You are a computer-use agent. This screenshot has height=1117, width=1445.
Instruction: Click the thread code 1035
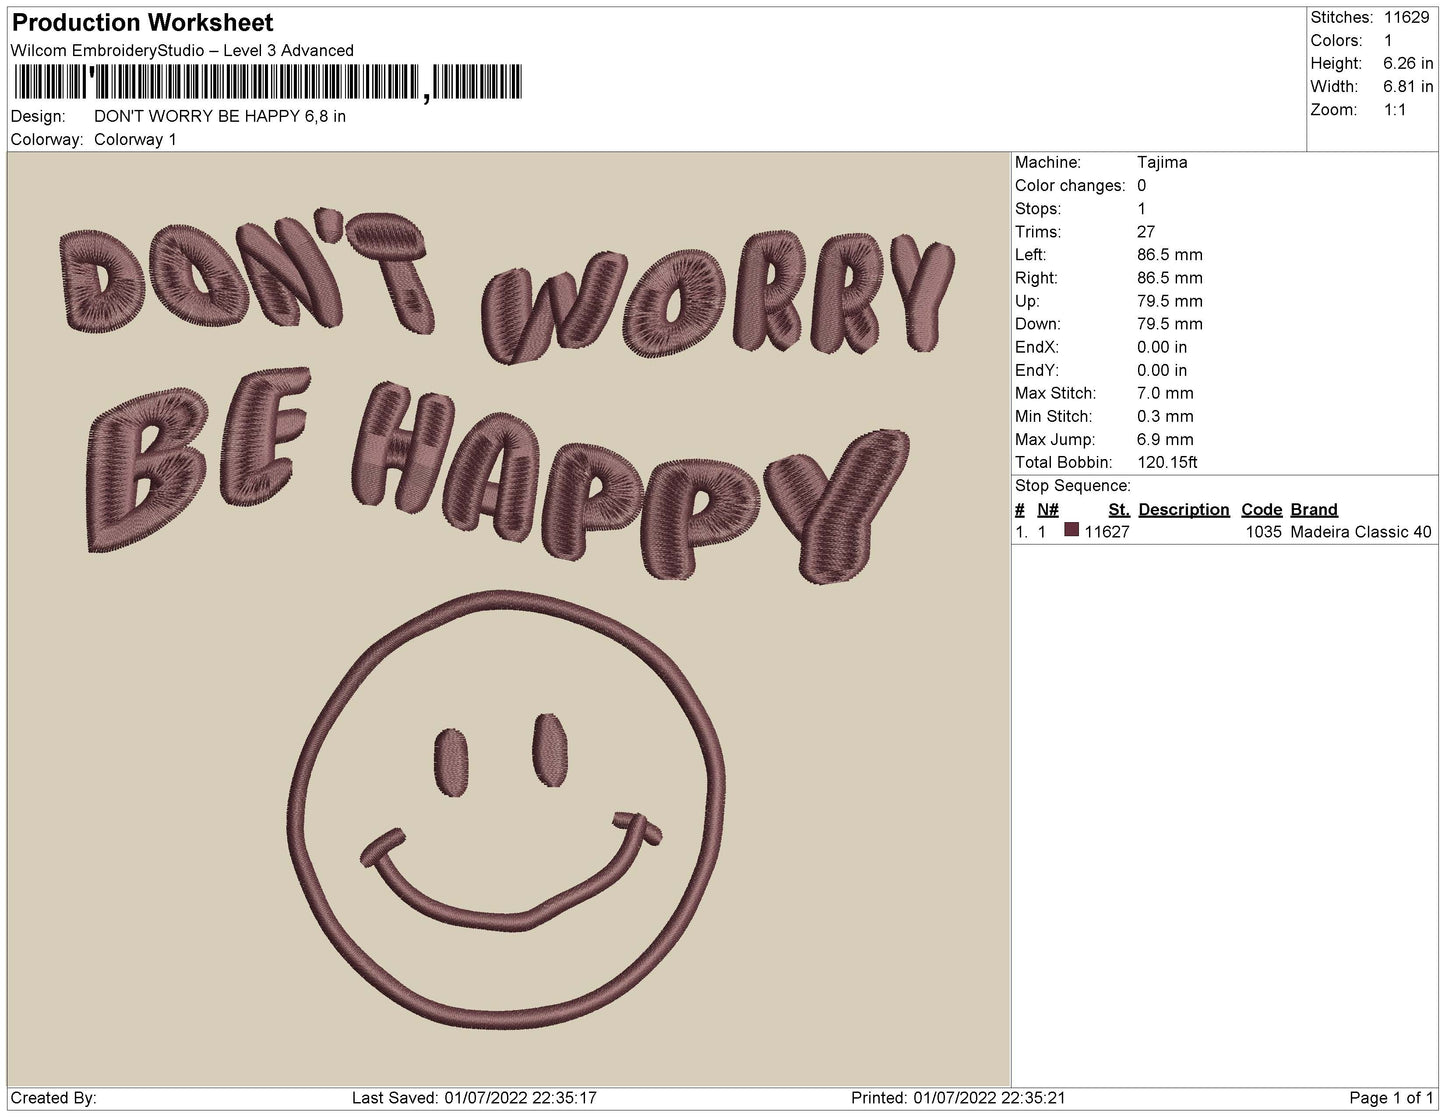(x=1264, y=532)
